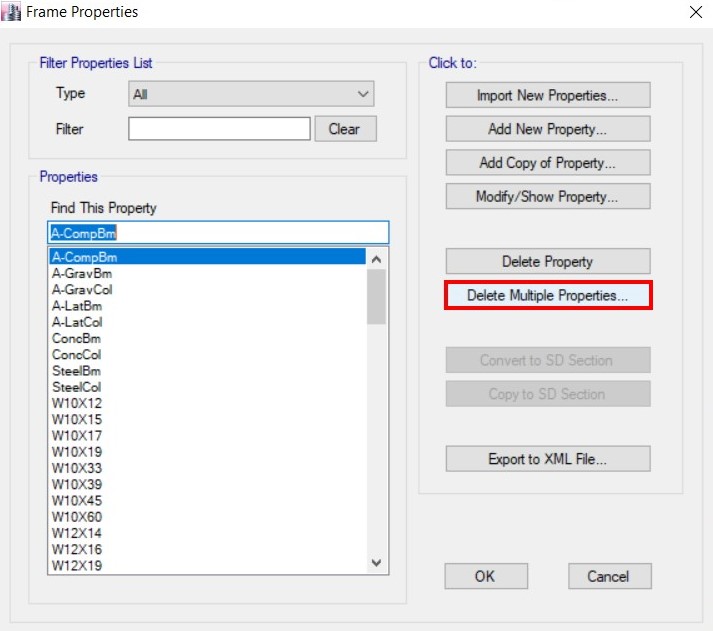
Task: Click Import New Properties button
Action: pos(548,95)
